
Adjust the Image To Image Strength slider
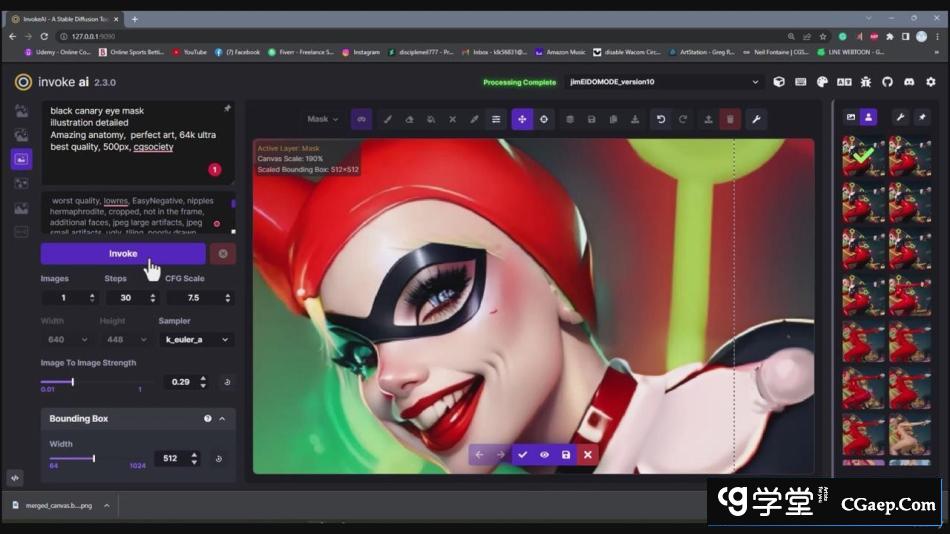(72, 382)
